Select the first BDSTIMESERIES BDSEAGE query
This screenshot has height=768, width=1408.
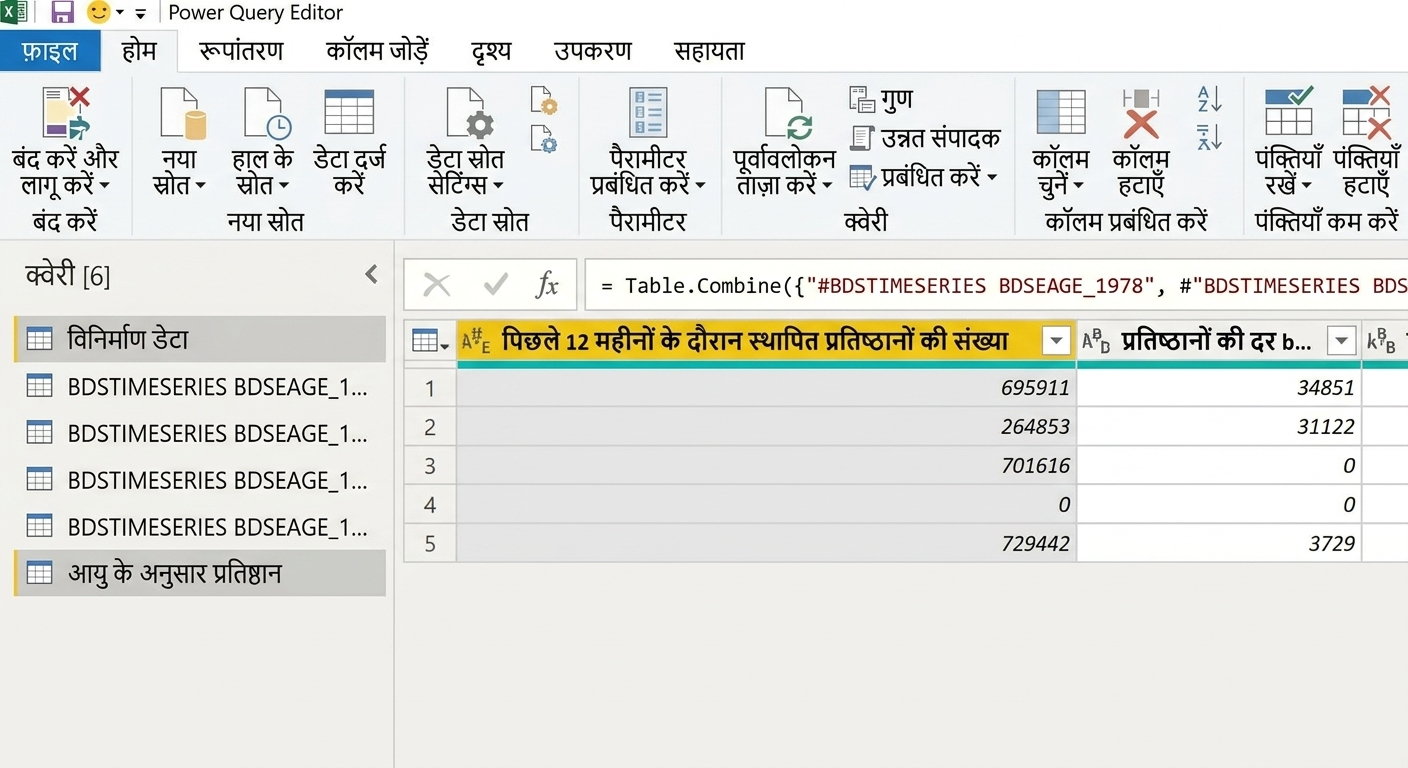[x=200, y=386]
